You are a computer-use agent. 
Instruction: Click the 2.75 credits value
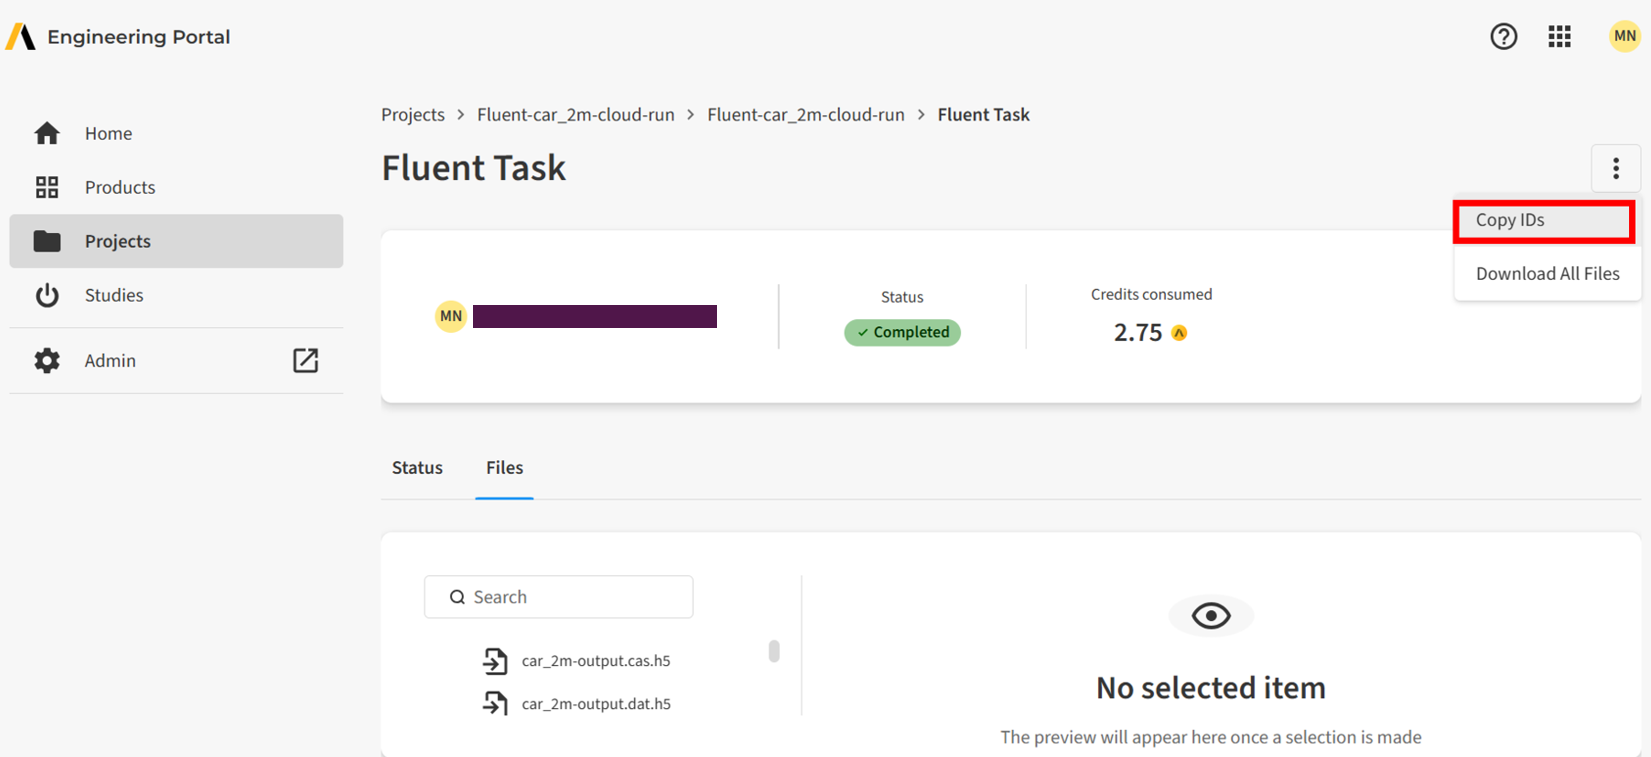point(1137,333)
